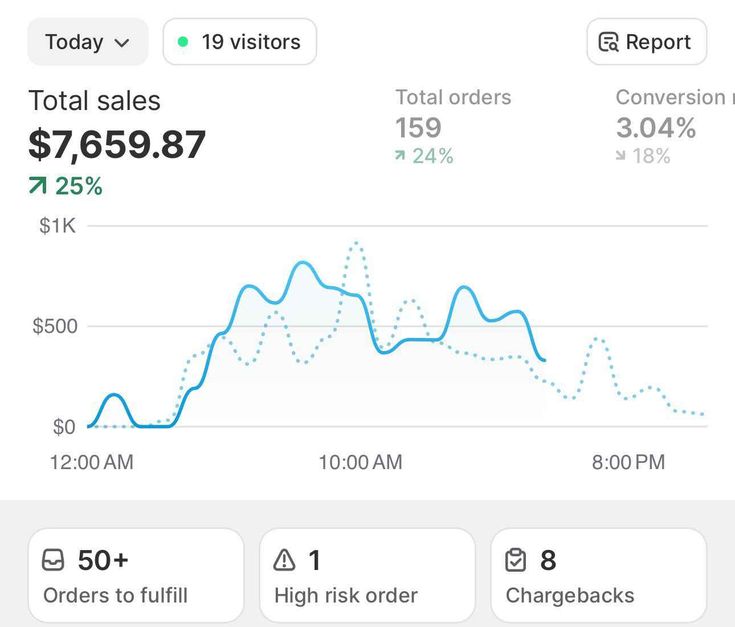Tap the green up arrow beside 25%
Image resolution: width=735 pixels, height=627 pixels.
(38, 186)
